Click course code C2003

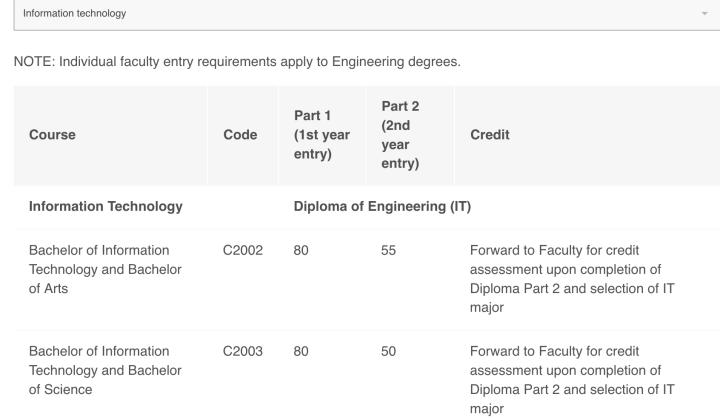(242, 352)
